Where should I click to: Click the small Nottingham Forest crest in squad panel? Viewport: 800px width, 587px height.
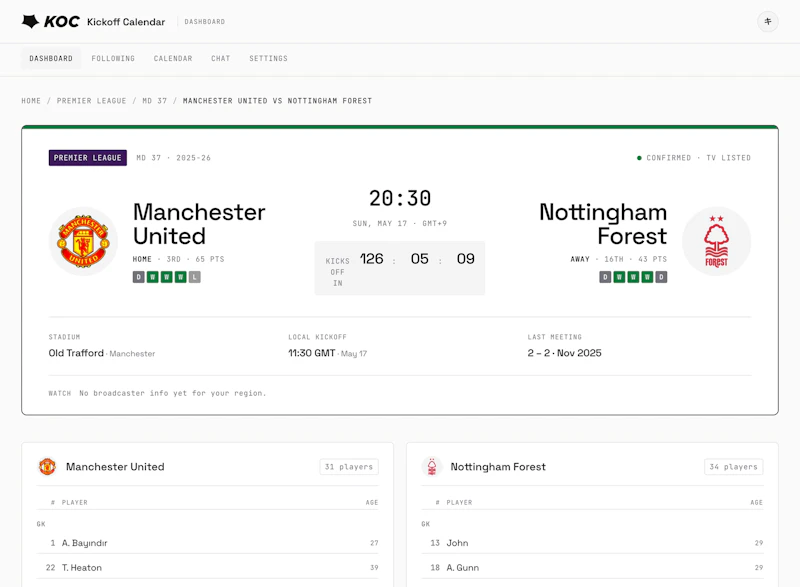point(432,467)
